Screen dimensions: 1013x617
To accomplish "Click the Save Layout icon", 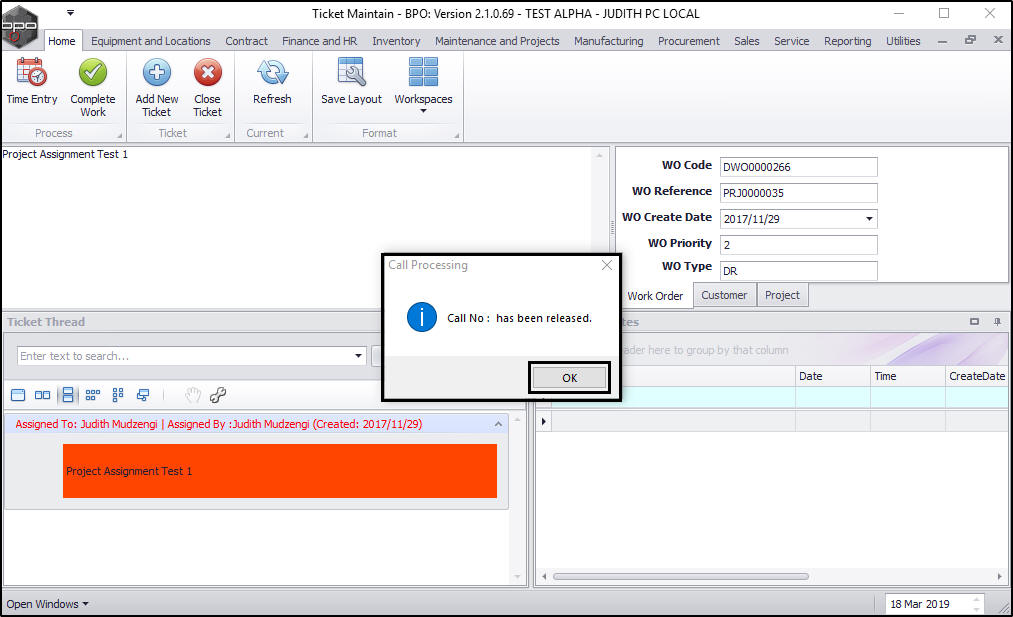I will (x=351, y=72).
